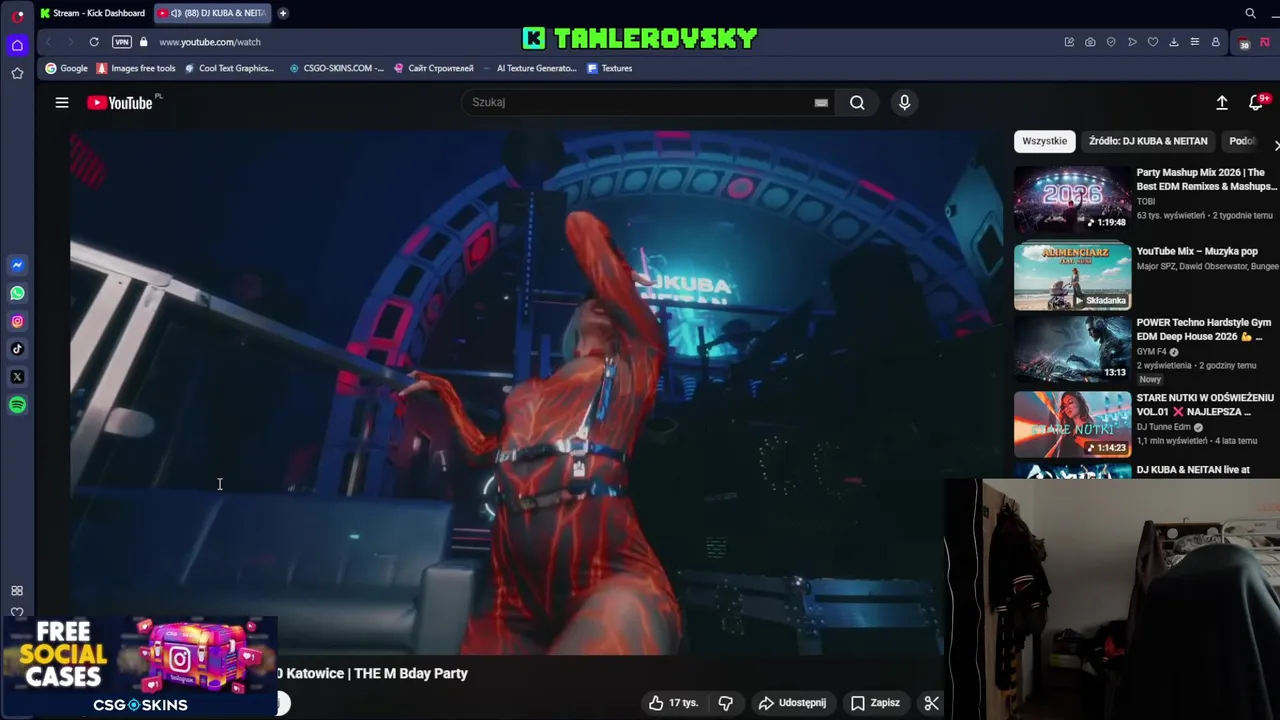
Task: Open YouTube Mix – Muzyka pop thumbnail
Action: (1072, 276)
